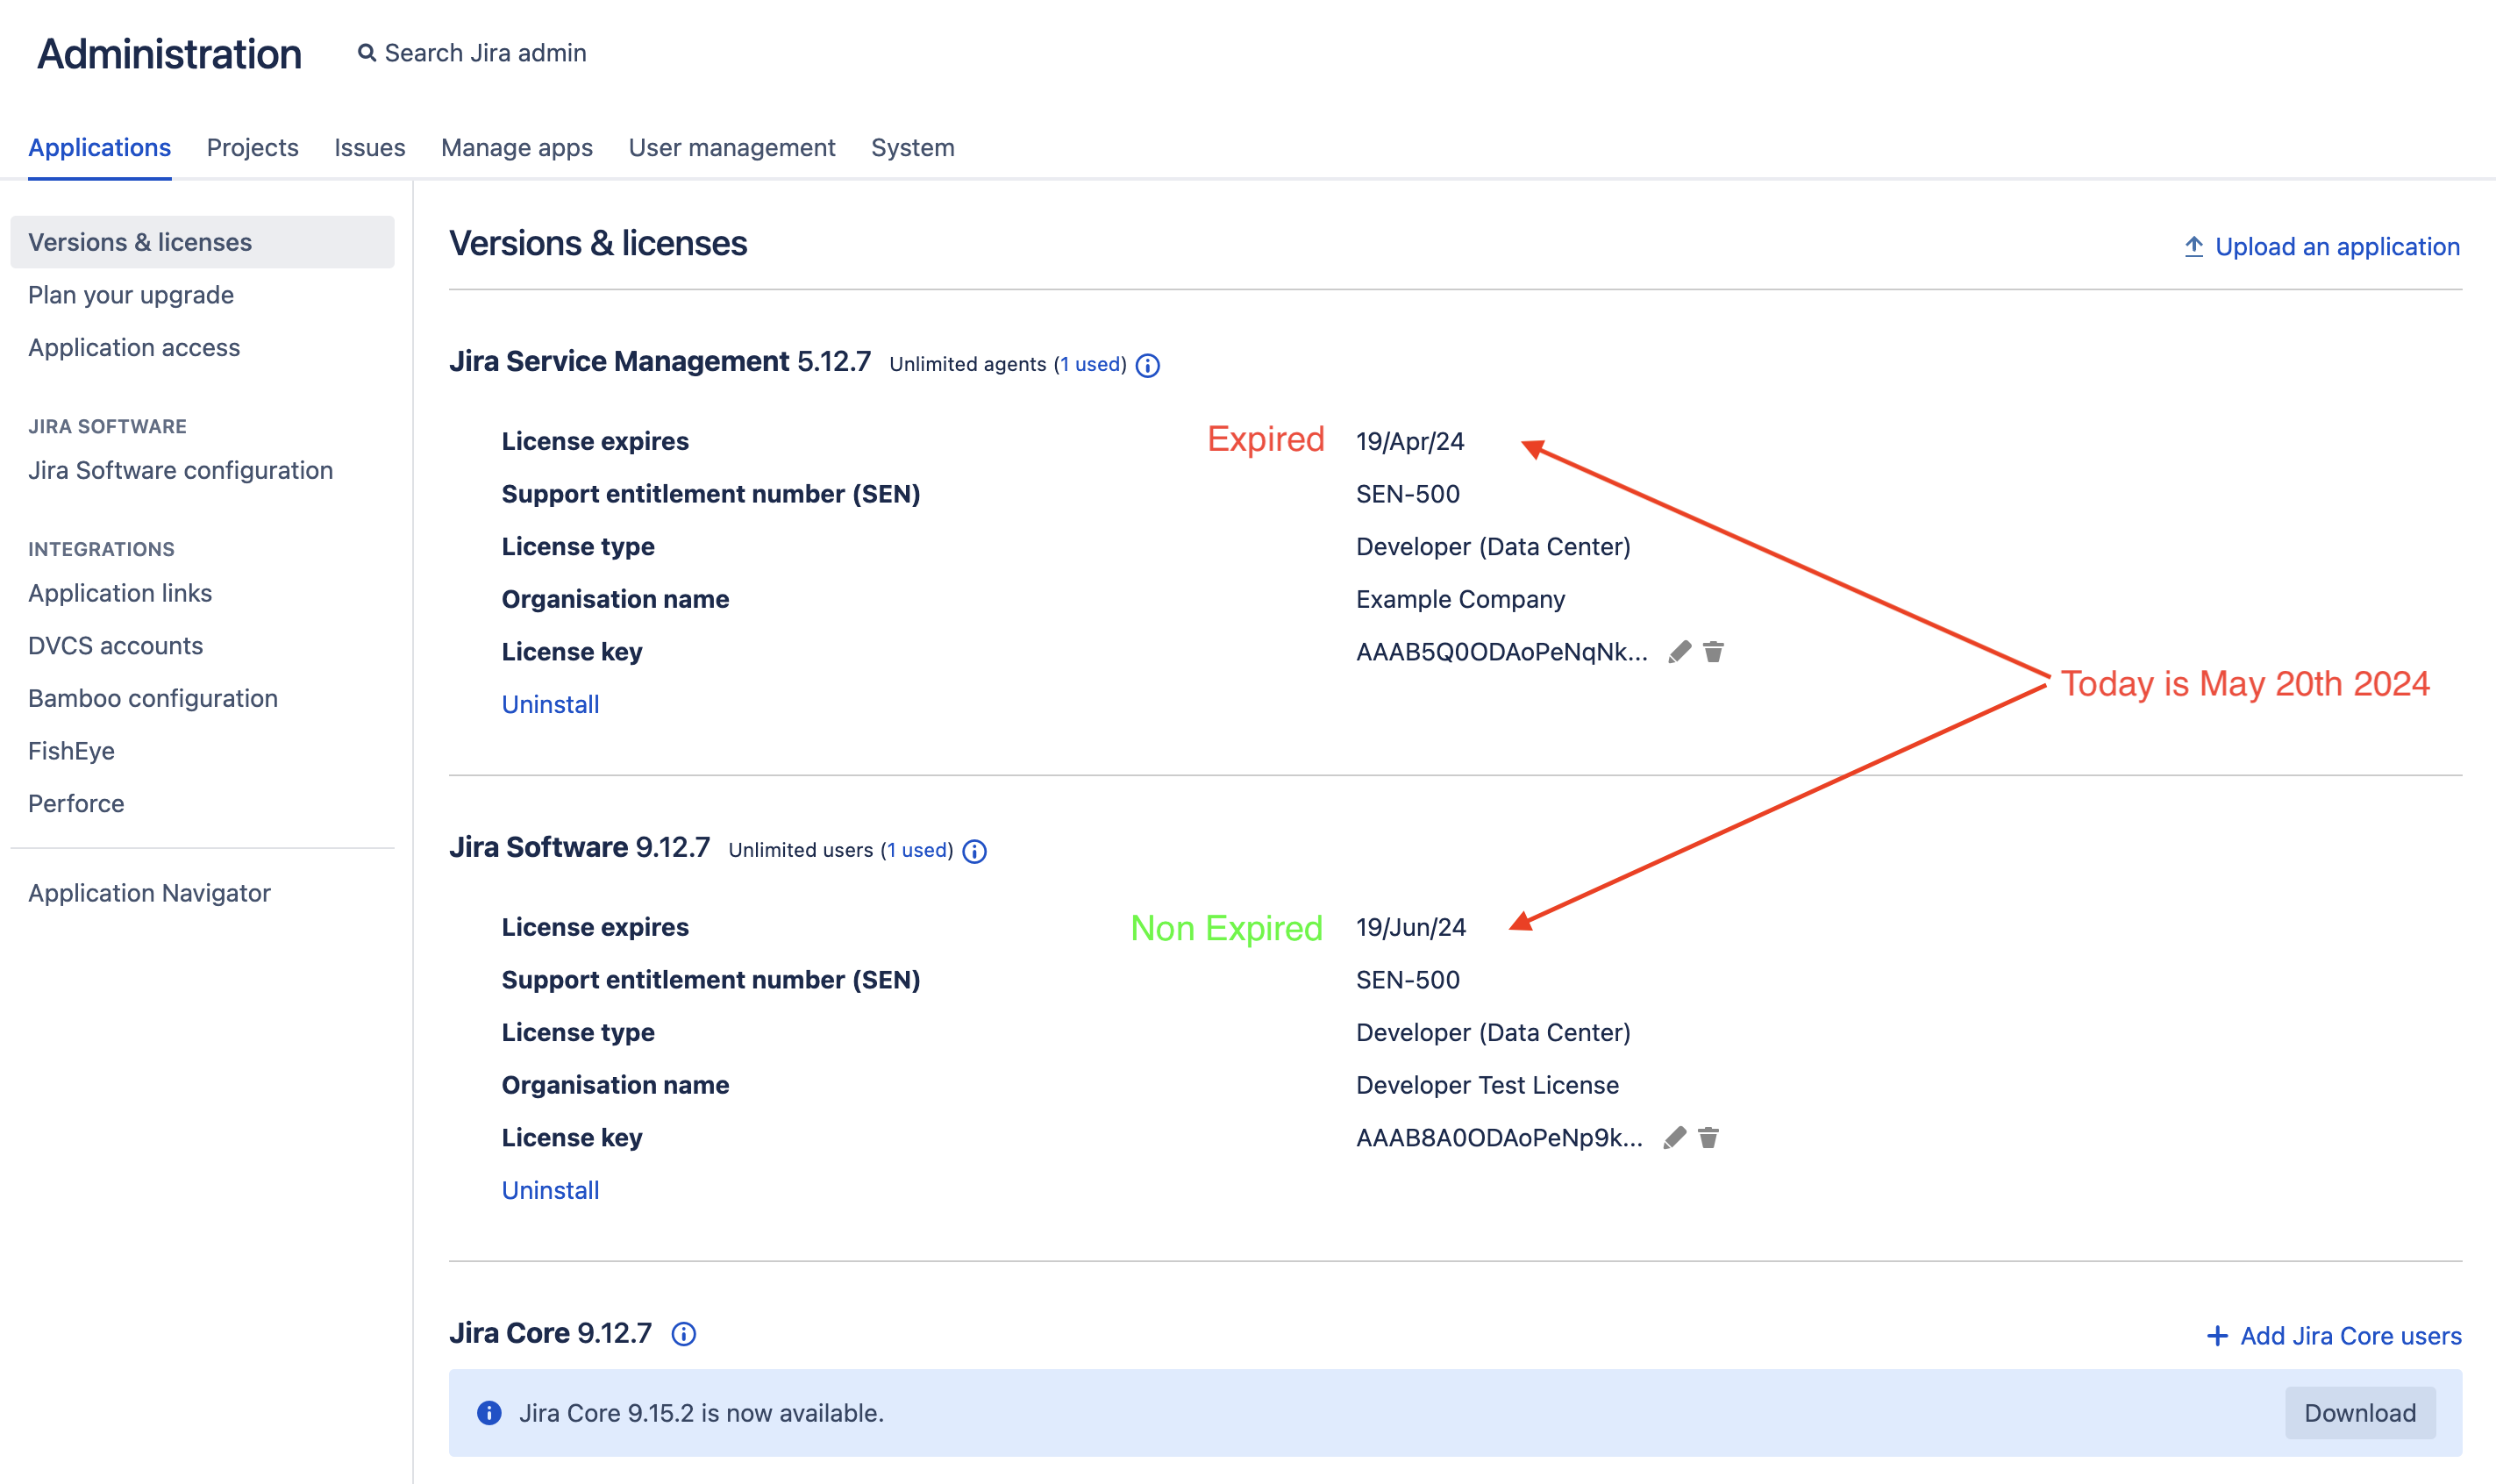
Task: Select Jira Software configuration sidebar item
Action: click(180, 471)
